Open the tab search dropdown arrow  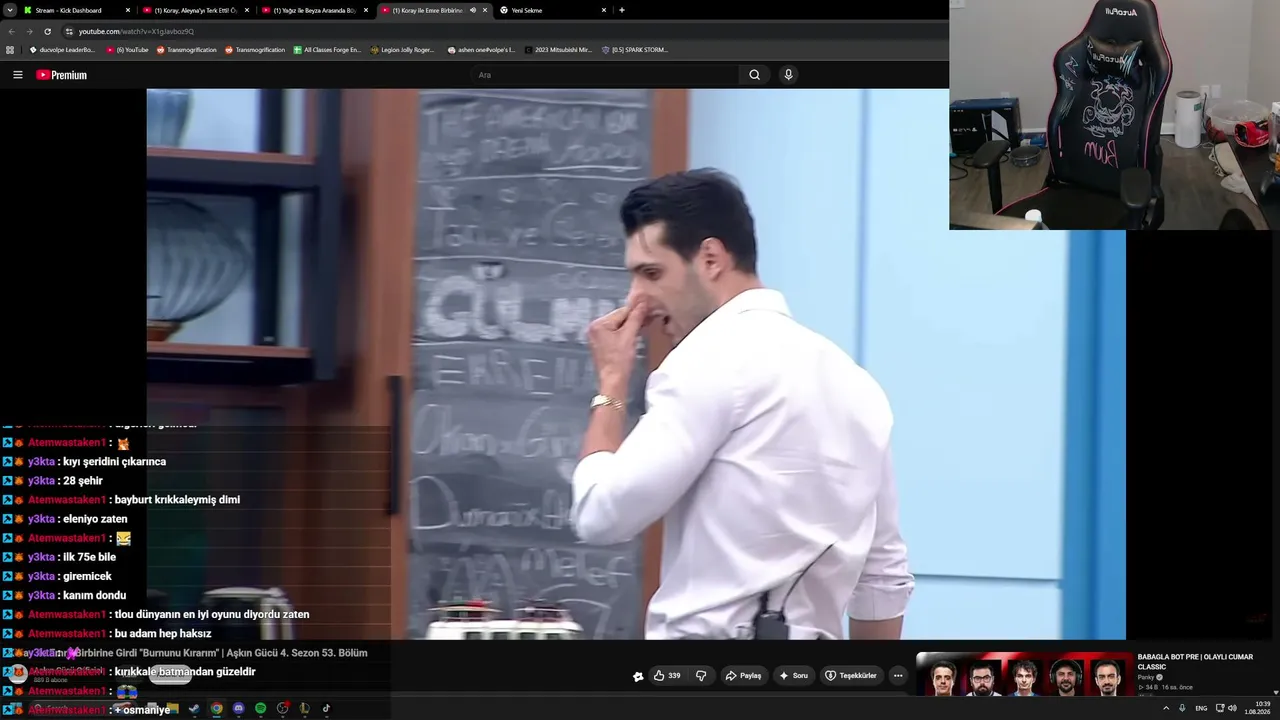coord(11,10)
